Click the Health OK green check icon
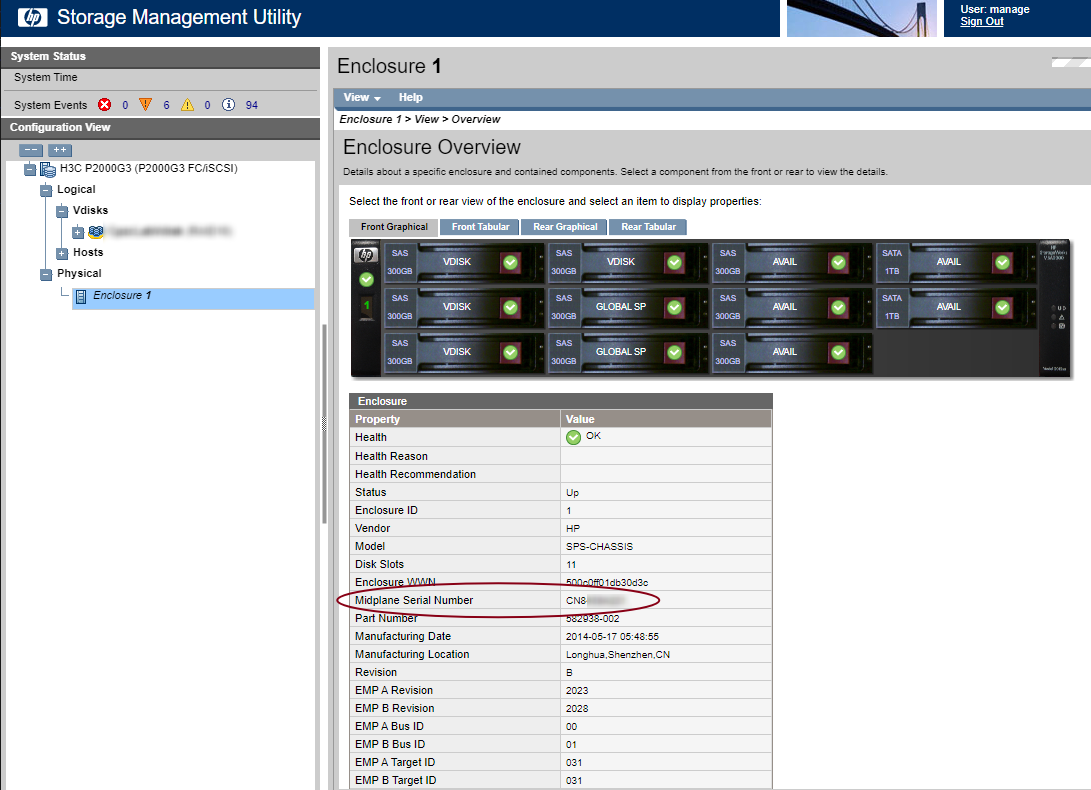This screenshot has width=1091, height=790. [x=573, y=437]
